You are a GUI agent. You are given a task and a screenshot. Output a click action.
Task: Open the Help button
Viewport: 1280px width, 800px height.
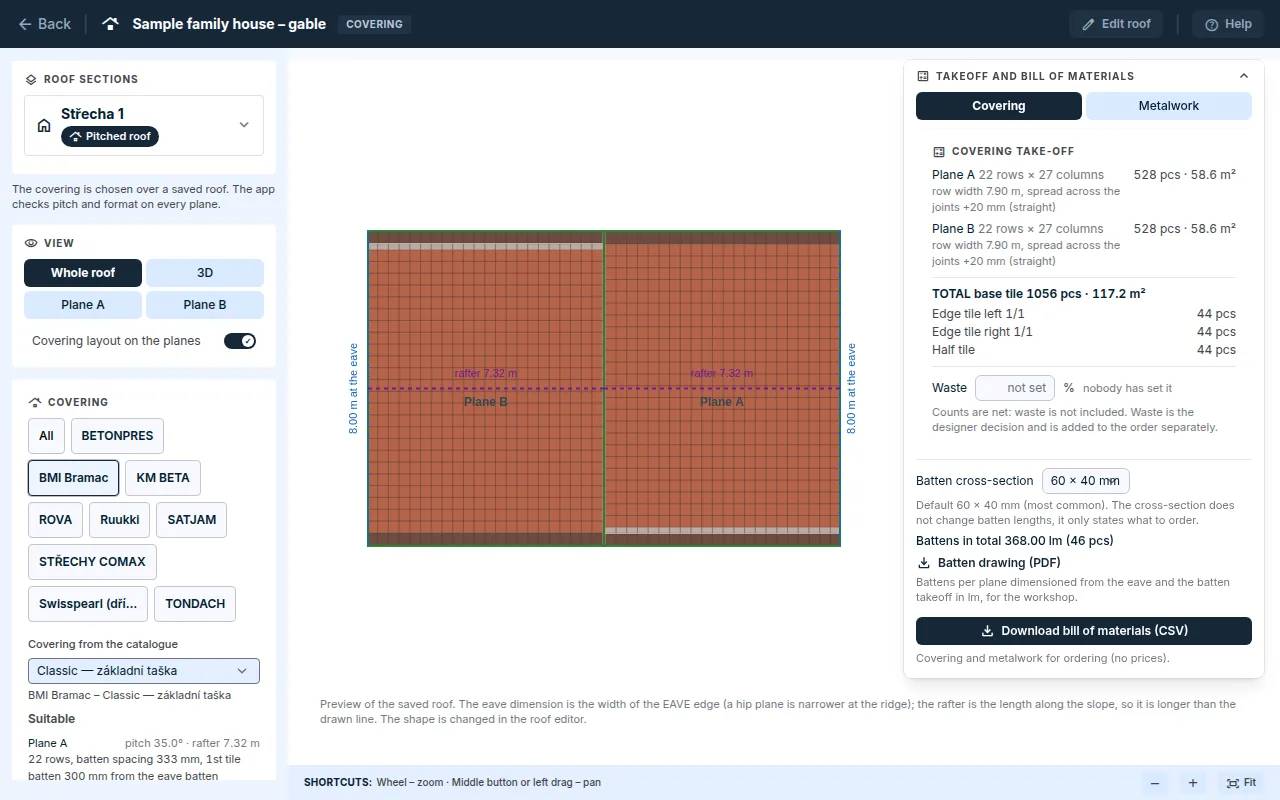(x=1228, y=24)
